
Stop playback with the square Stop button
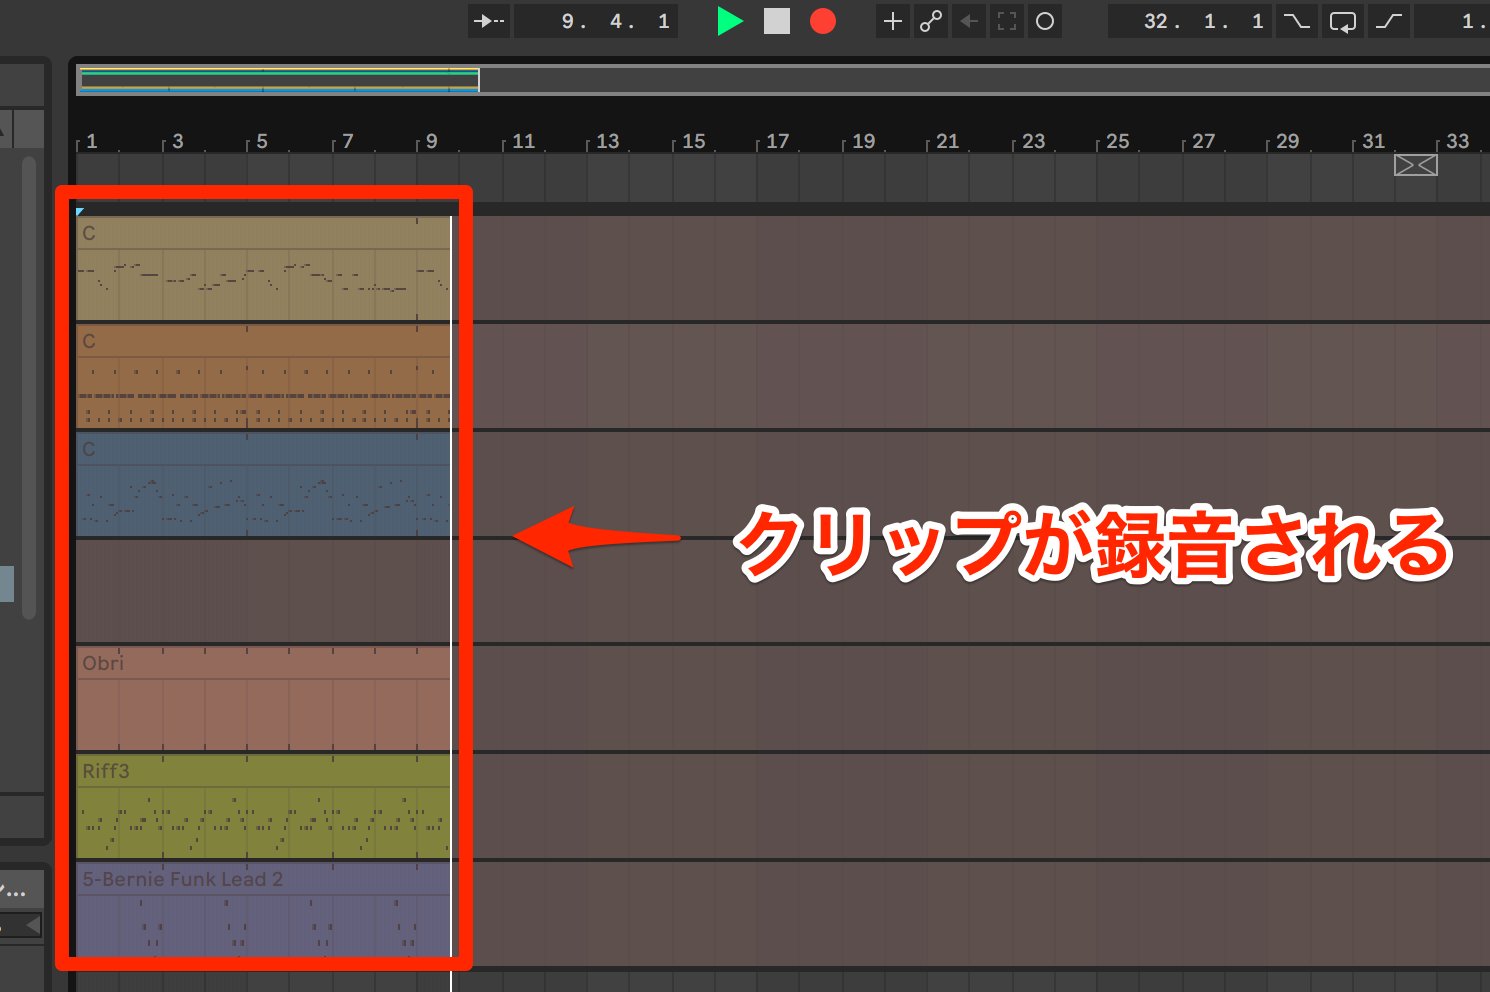(777, 21)
